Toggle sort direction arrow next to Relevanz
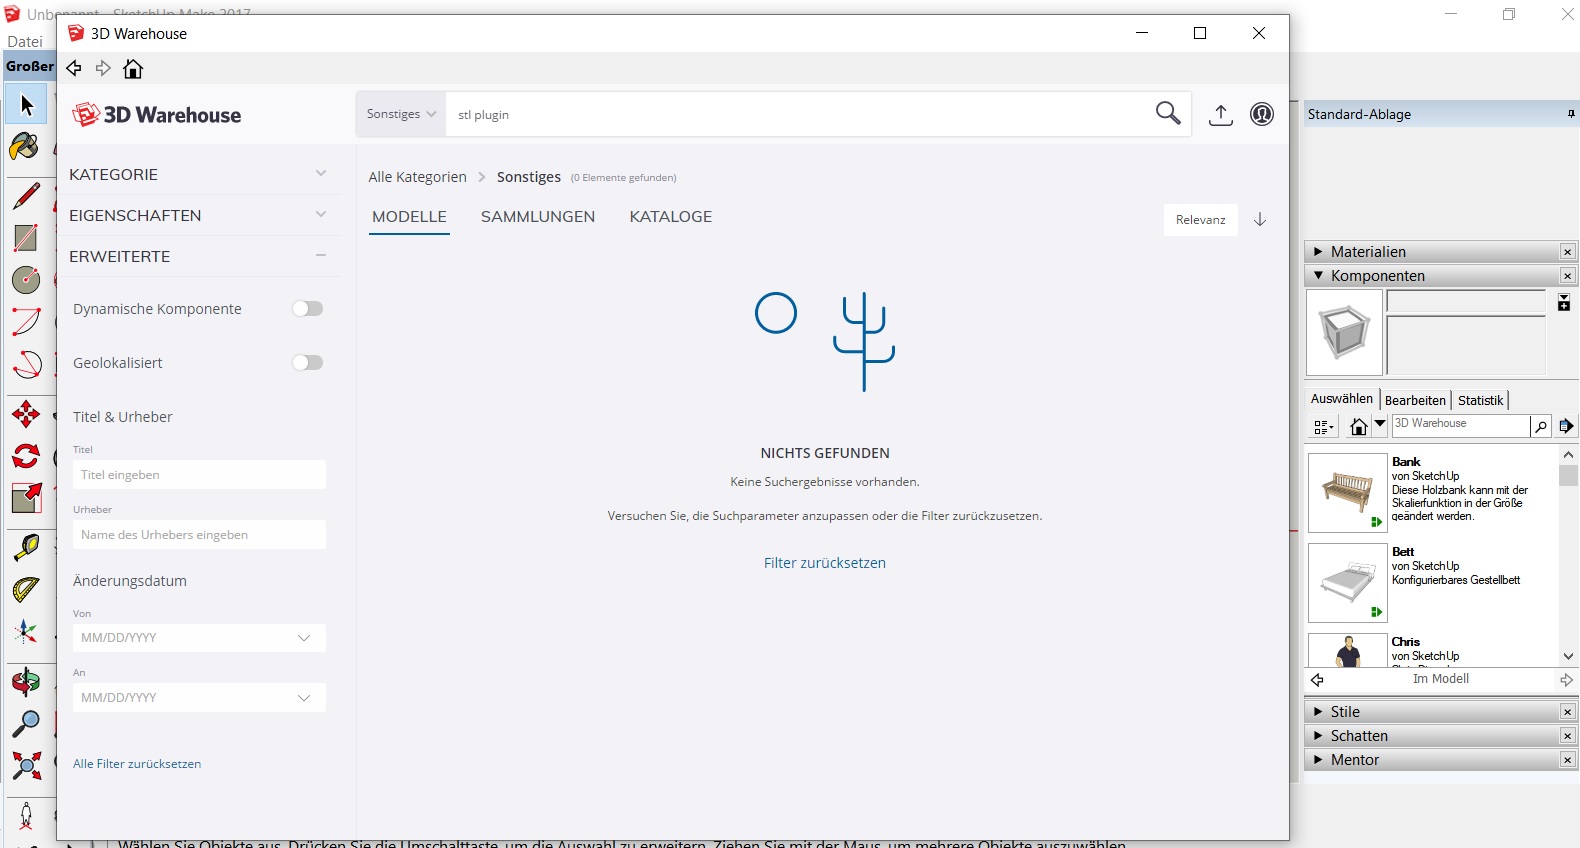The image size is (1580, 848). click(x=1260, y=220)
